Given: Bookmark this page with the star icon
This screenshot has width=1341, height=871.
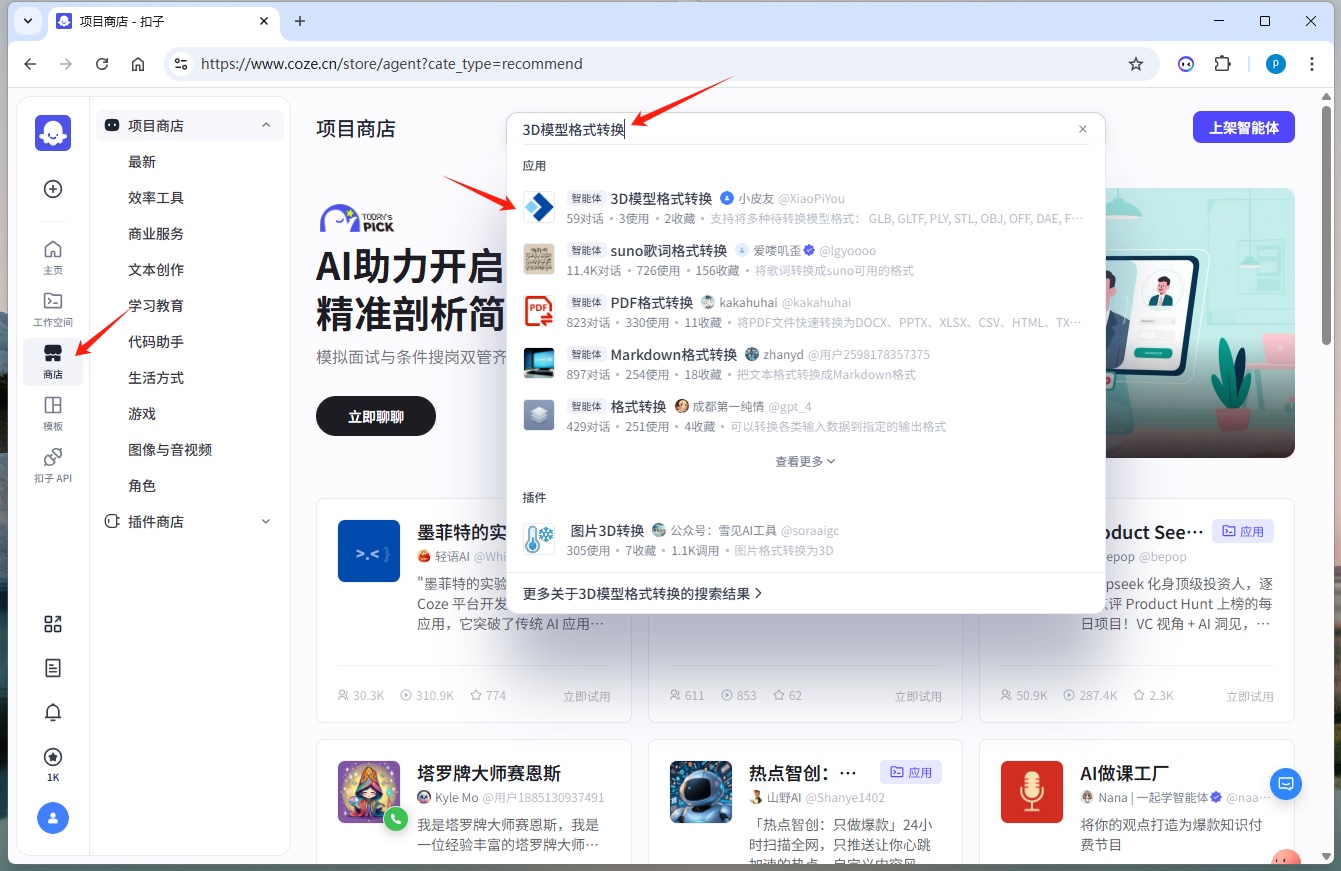Looking at the screenshot, I should click(x=1136, y=64).
